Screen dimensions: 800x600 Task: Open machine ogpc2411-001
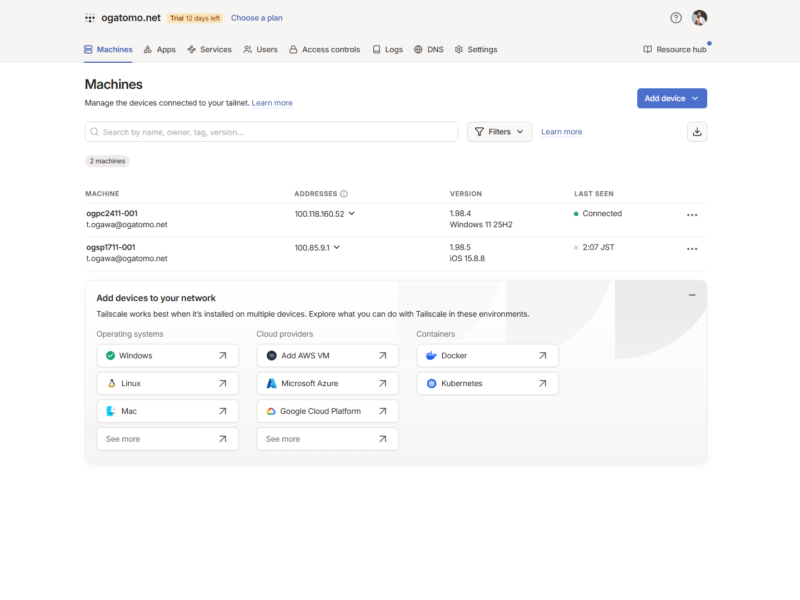point(112,213)
